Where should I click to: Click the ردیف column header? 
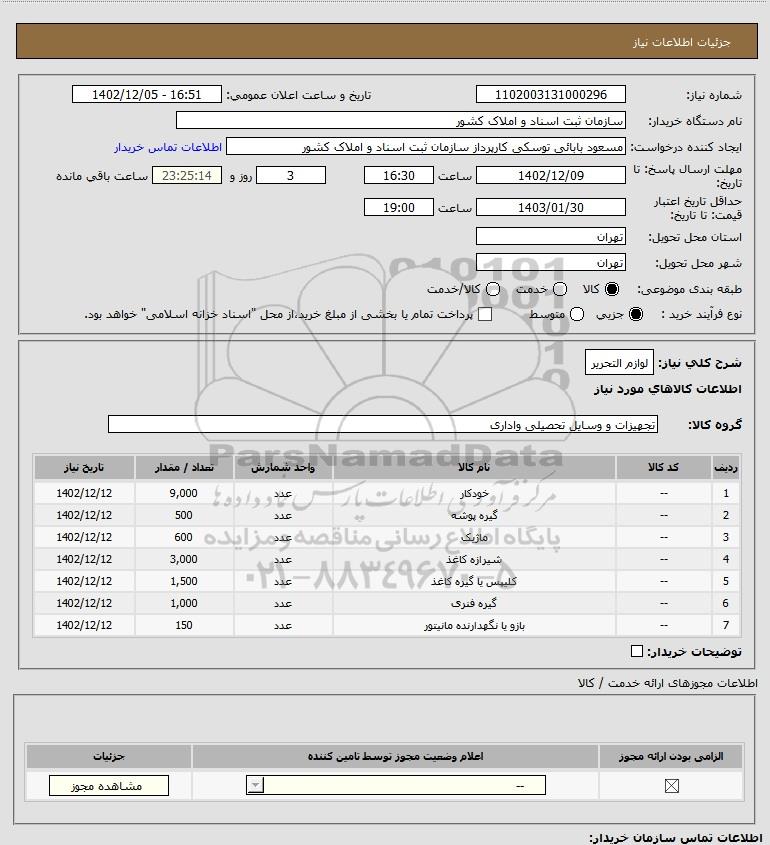tap(726, 467)
